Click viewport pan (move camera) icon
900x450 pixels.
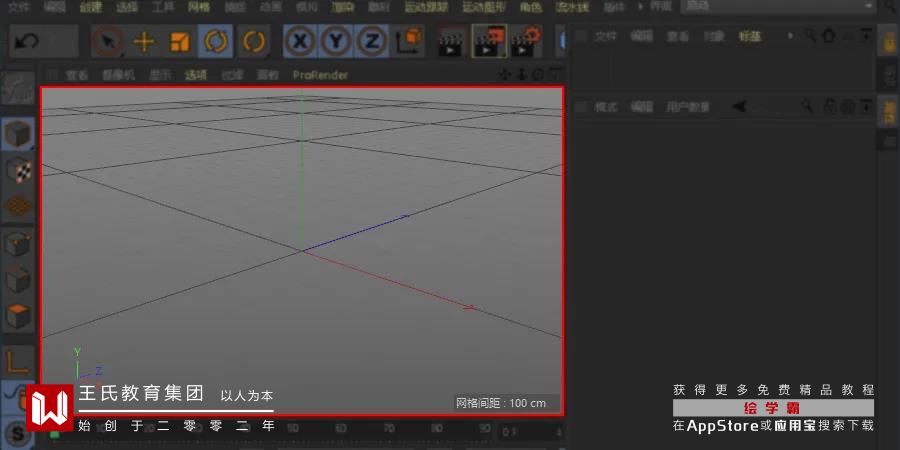pos(505,75)
